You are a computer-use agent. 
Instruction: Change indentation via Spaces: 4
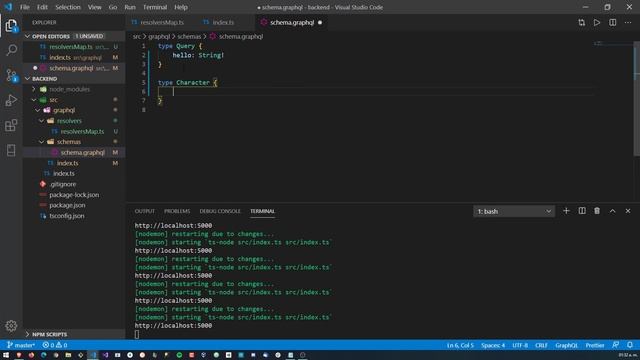pos(493,345)
